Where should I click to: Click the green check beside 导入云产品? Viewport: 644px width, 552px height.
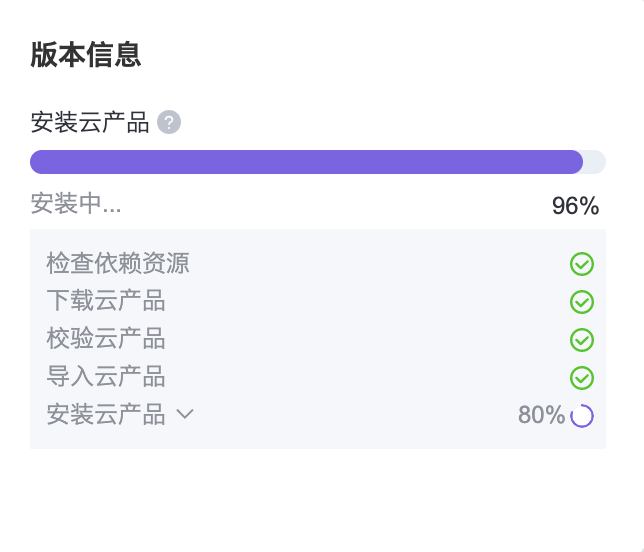pos(582,378)
